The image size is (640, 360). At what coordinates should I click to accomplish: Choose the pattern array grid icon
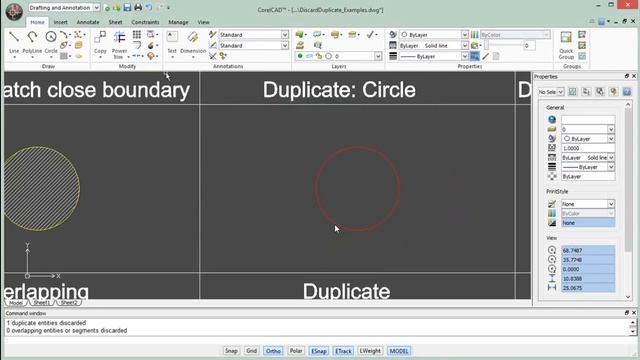click(137, 35)
